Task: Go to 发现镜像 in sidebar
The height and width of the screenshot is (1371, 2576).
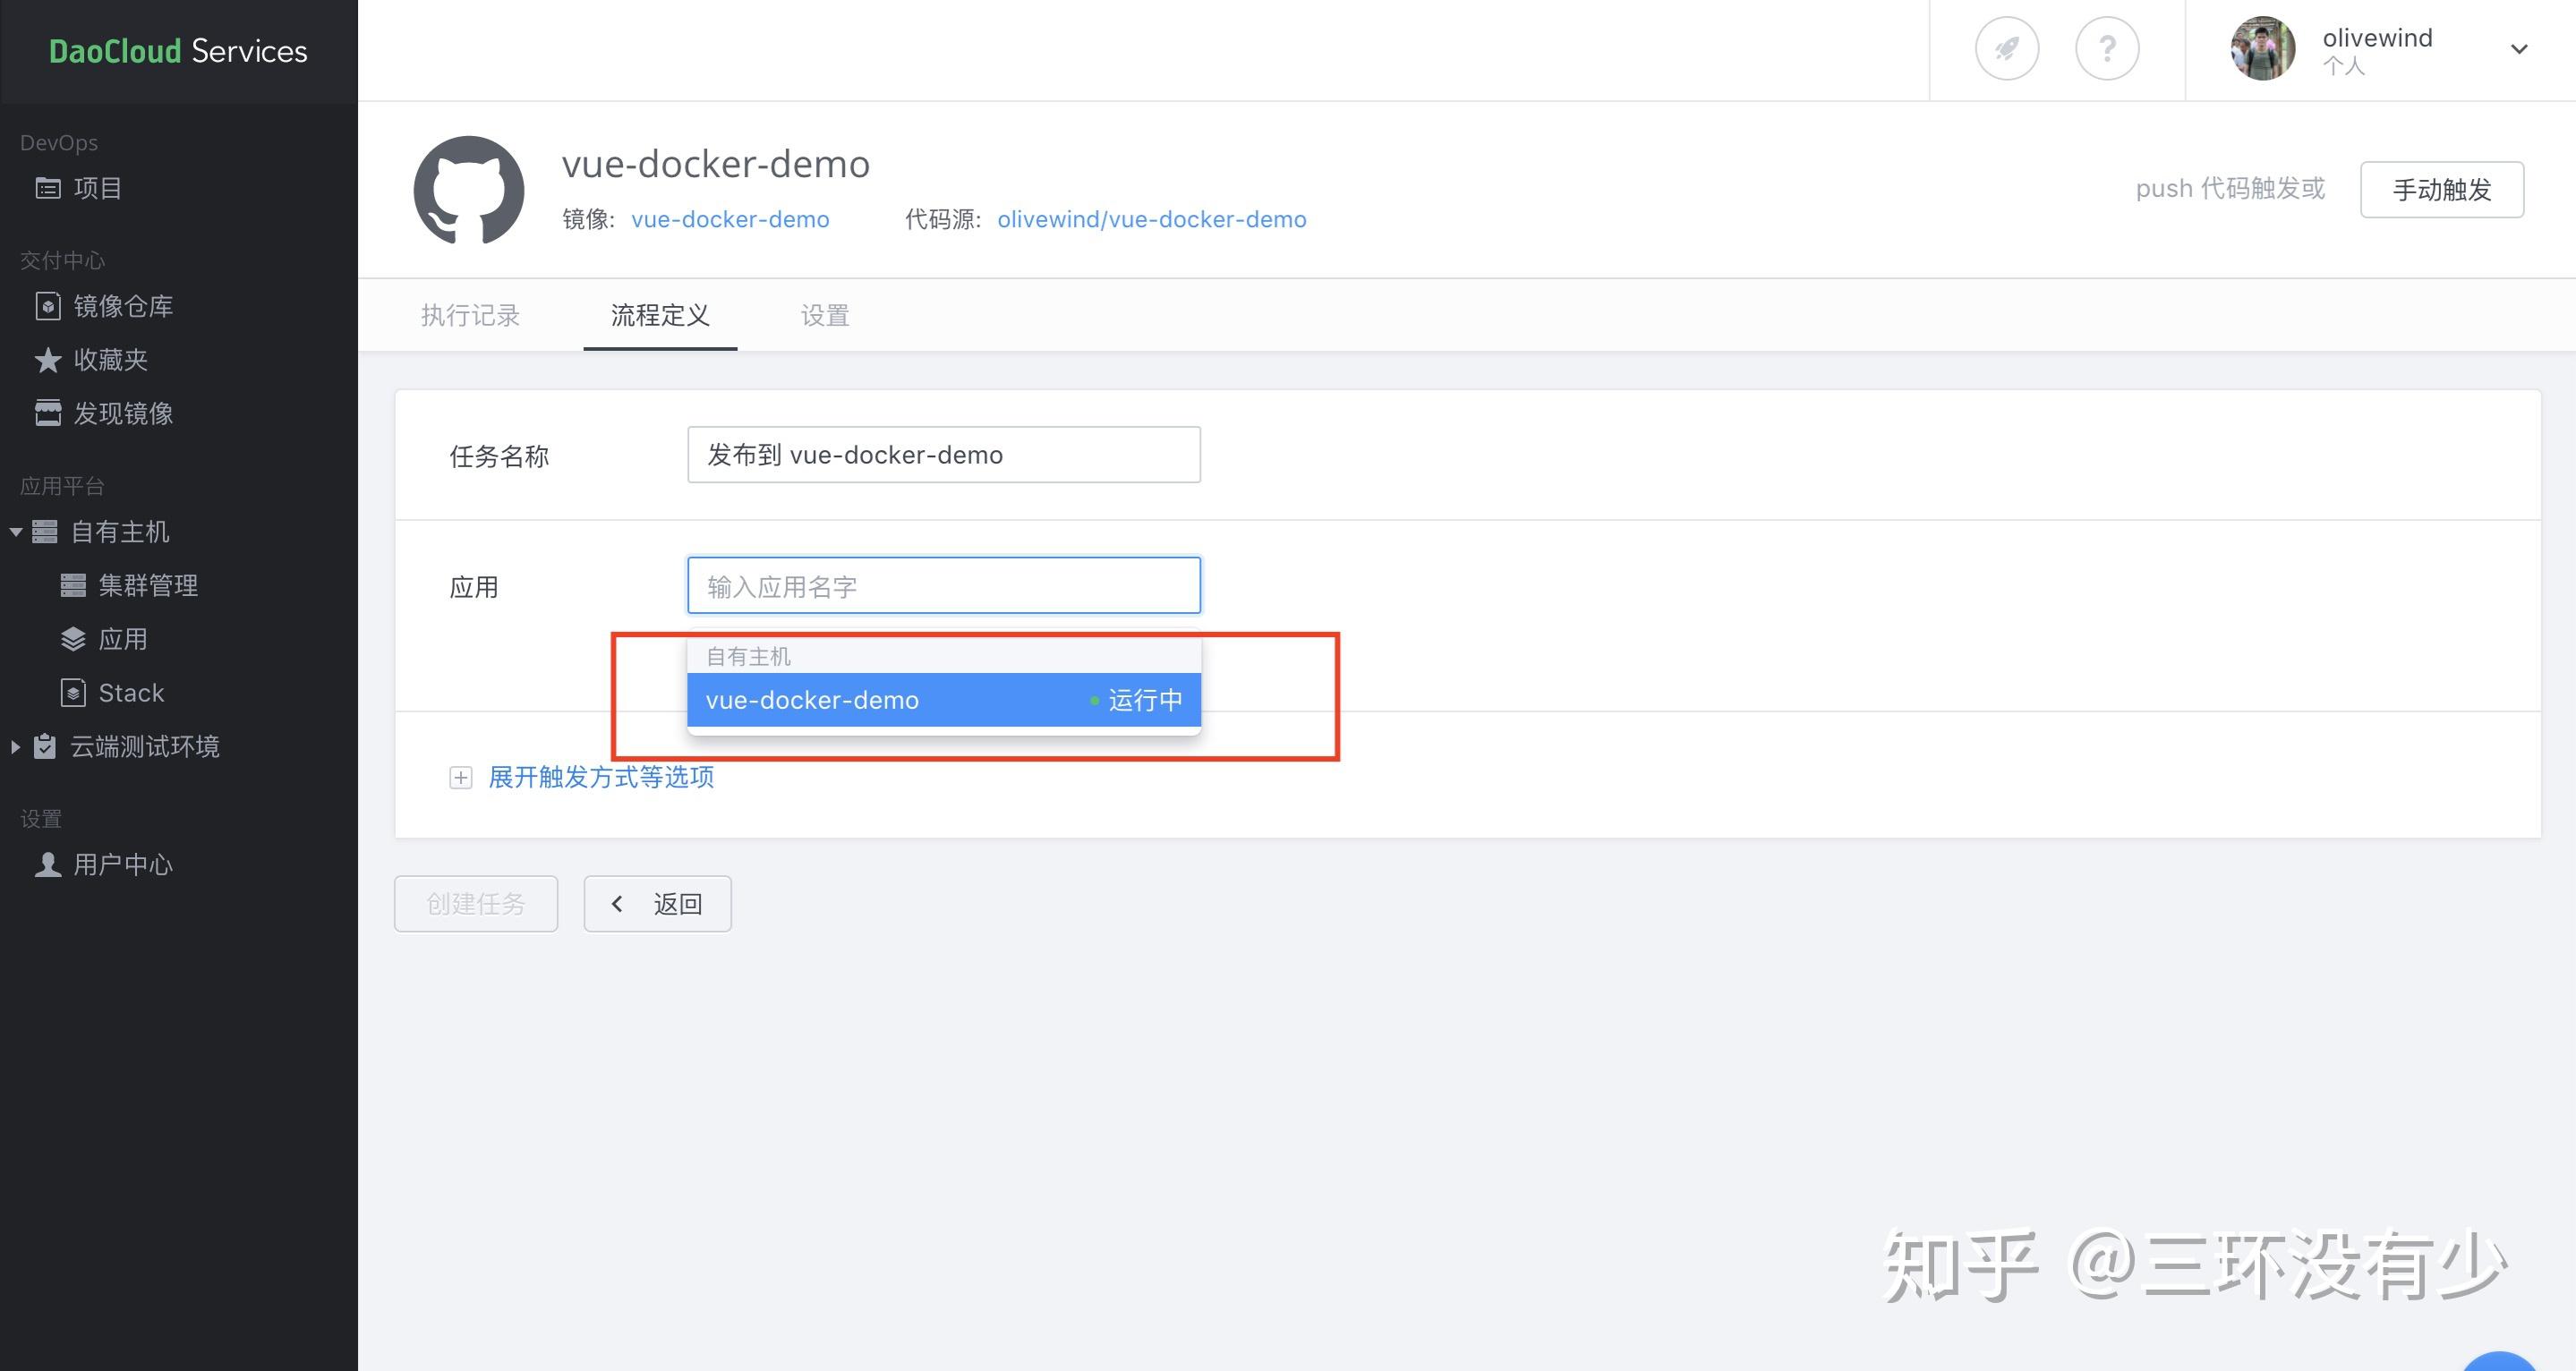Action: coord(122,413)
